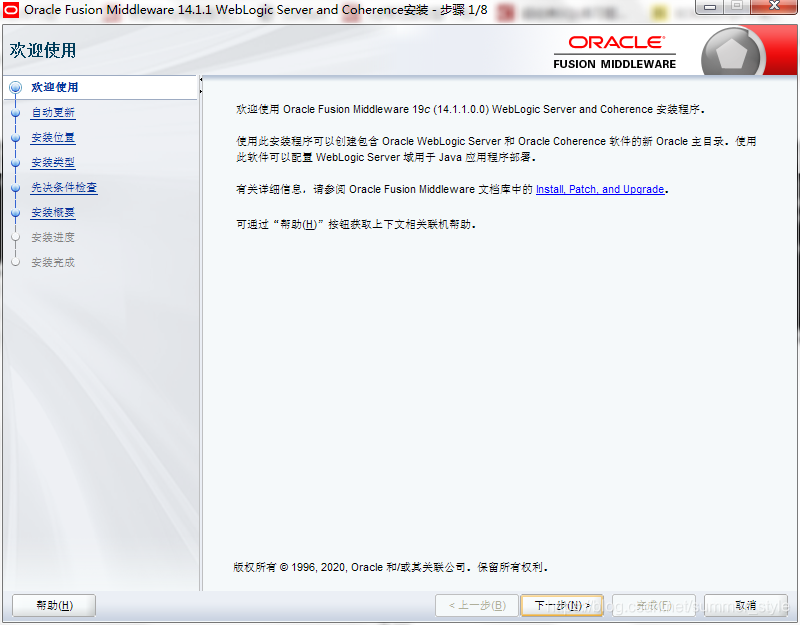Click the 安装类型 step bullet icon

point(16,163)
